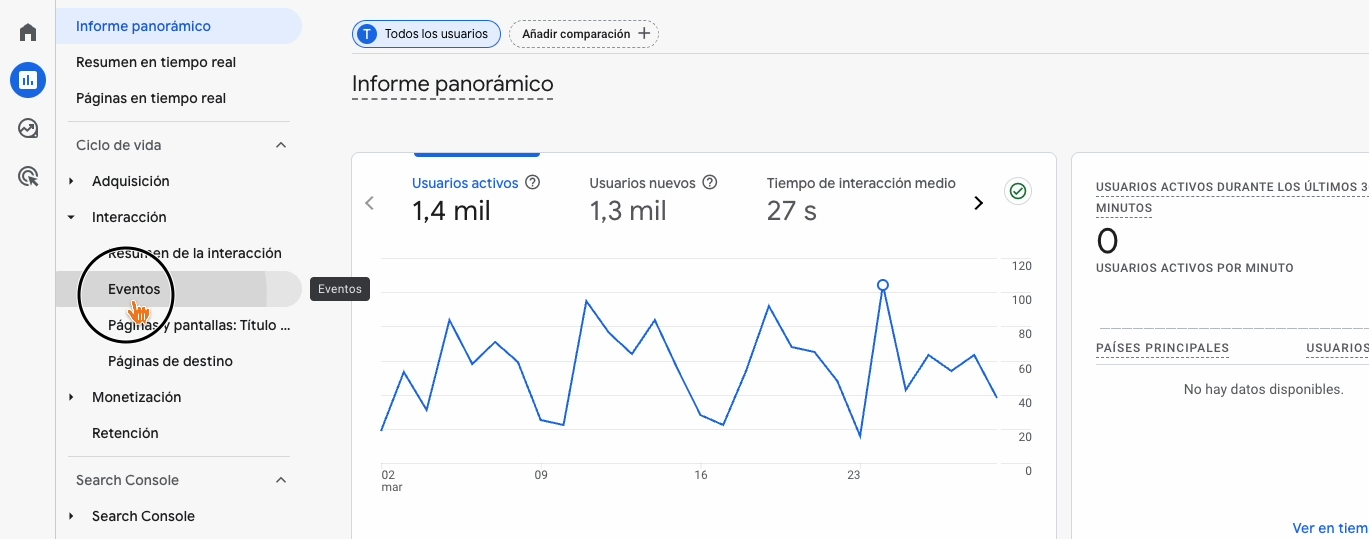Collapse the Ciclo de vida section
The image size is (1369, 539).
tap(281, 145)
